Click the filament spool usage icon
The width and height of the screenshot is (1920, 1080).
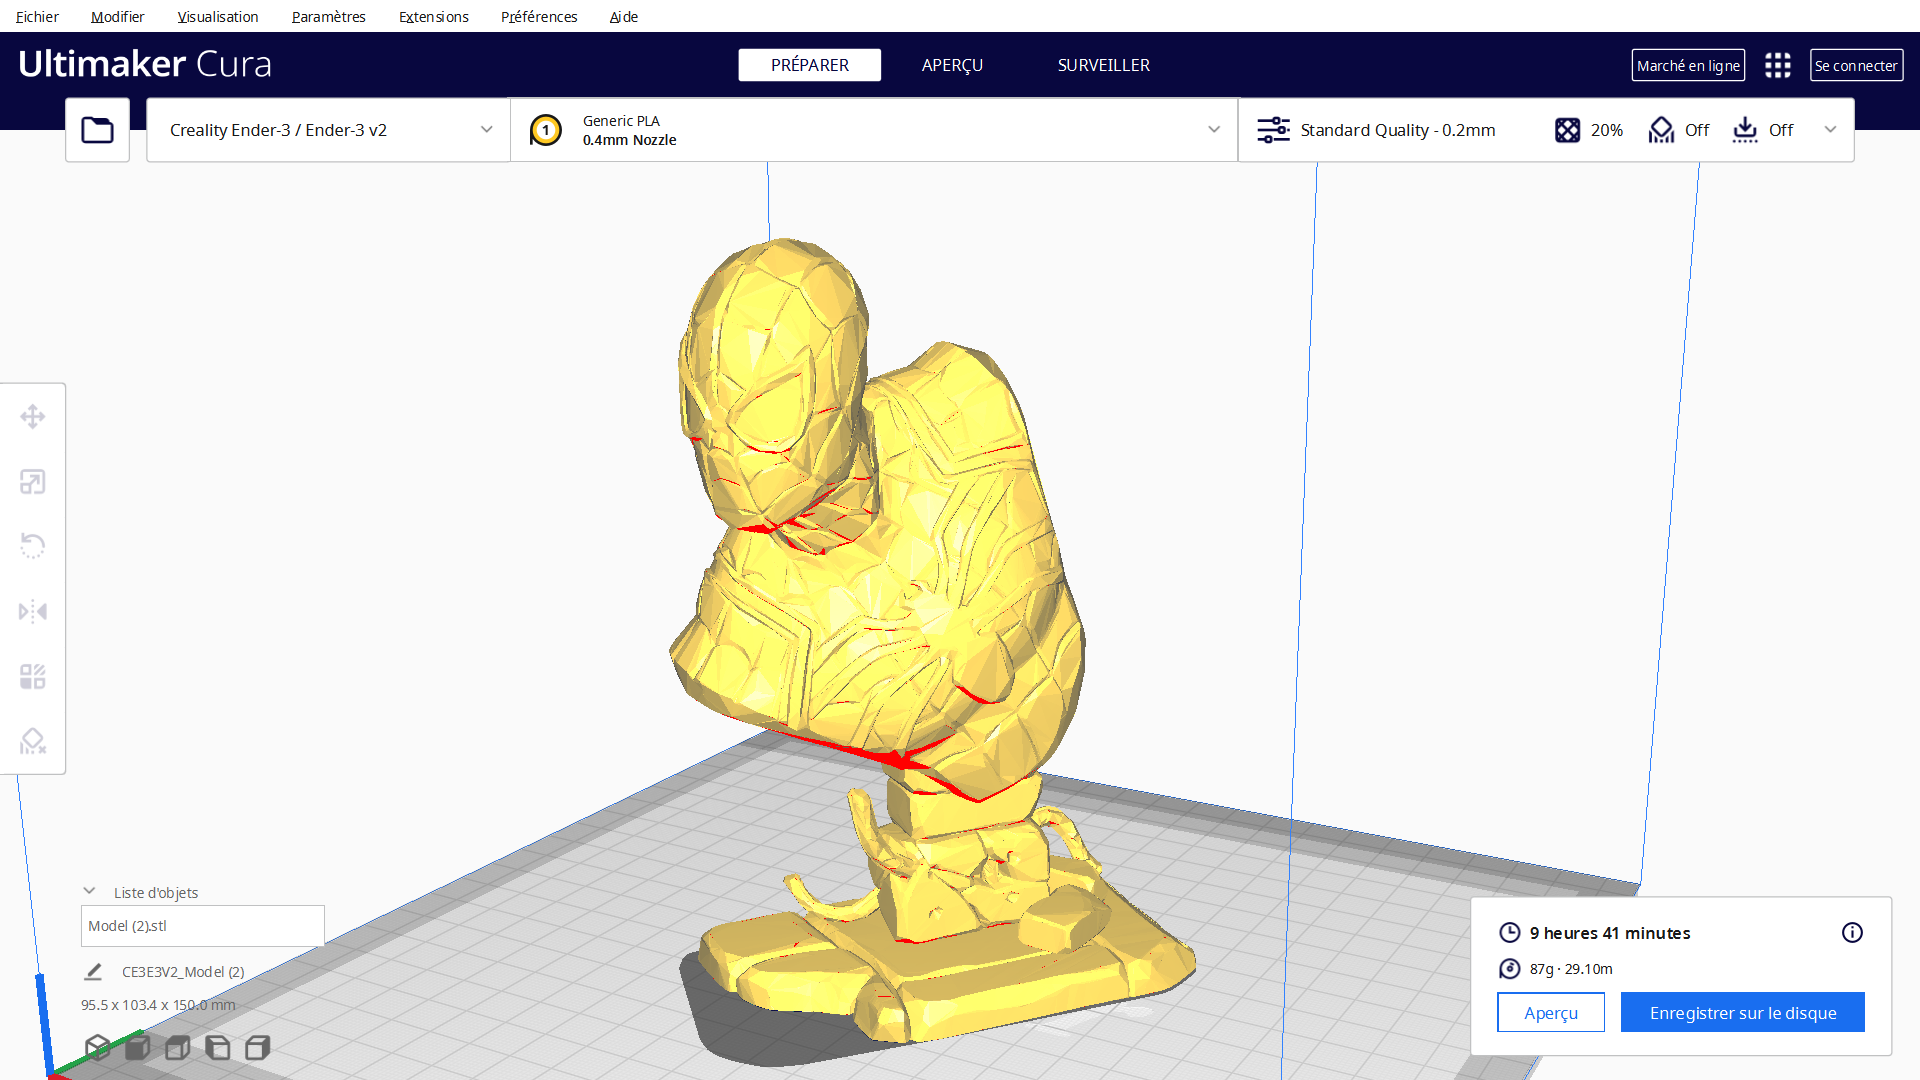1509,968
